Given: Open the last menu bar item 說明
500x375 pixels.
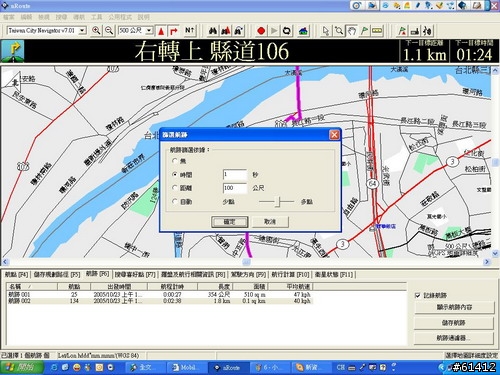Looking at the screenshot, I should pyautogui.click(x=143, y=17).
